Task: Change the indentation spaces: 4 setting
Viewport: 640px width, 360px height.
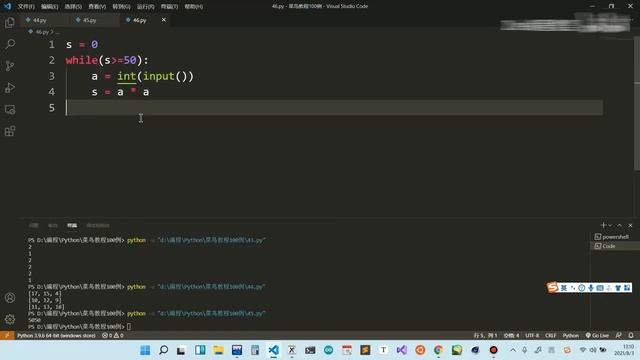Action: (511, 336)
